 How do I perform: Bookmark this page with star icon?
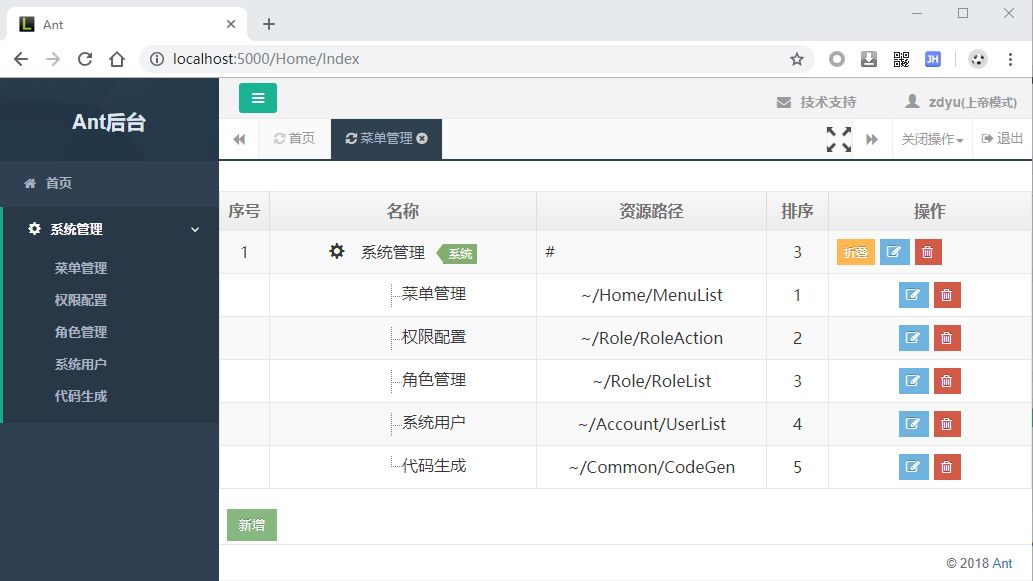(x=797, y=59)
